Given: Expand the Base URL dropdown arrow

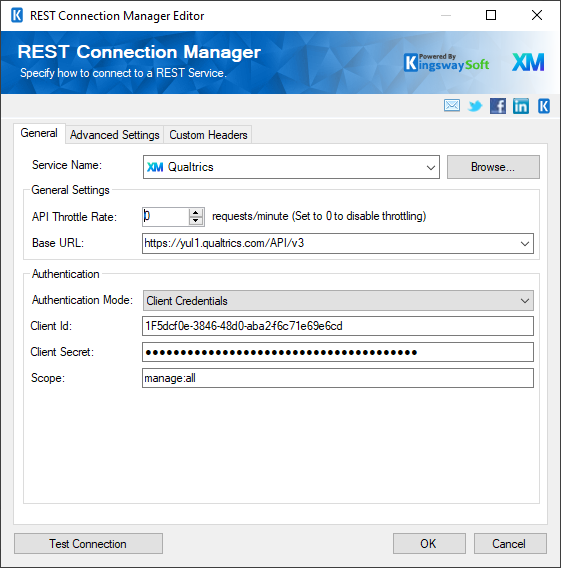Looking at the screenshot, I should coord(525,243).
